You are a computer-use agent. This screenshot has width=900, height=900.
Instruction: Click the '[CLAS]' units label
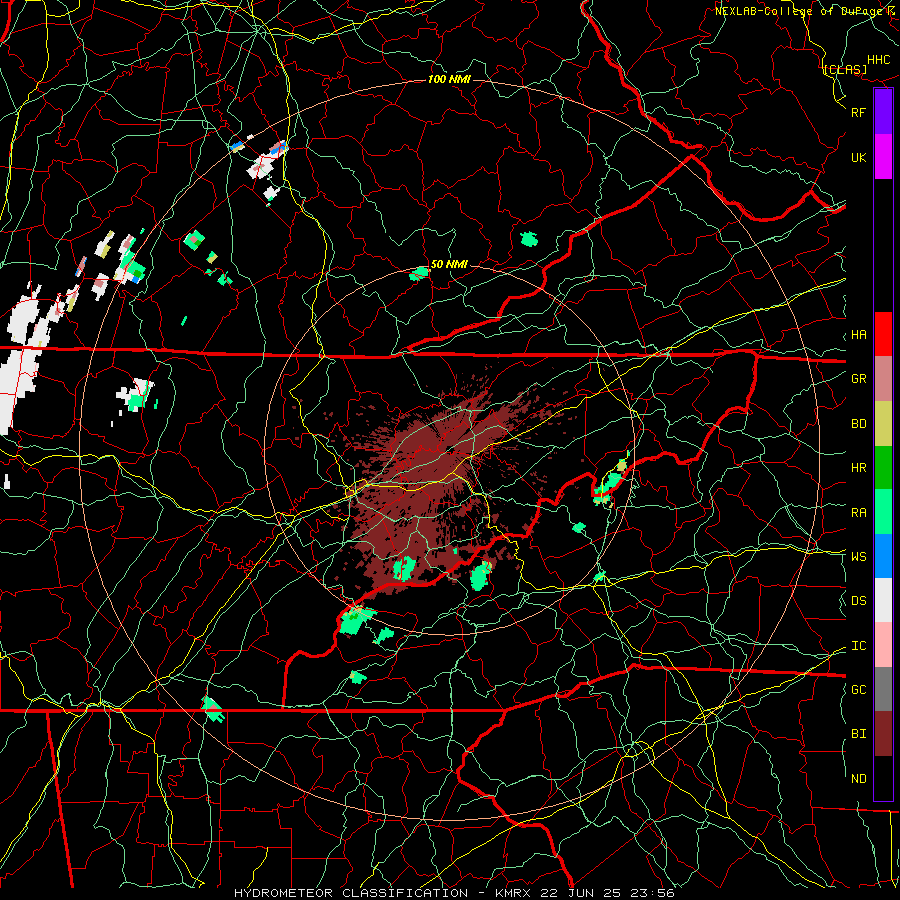tap(845, 69)
